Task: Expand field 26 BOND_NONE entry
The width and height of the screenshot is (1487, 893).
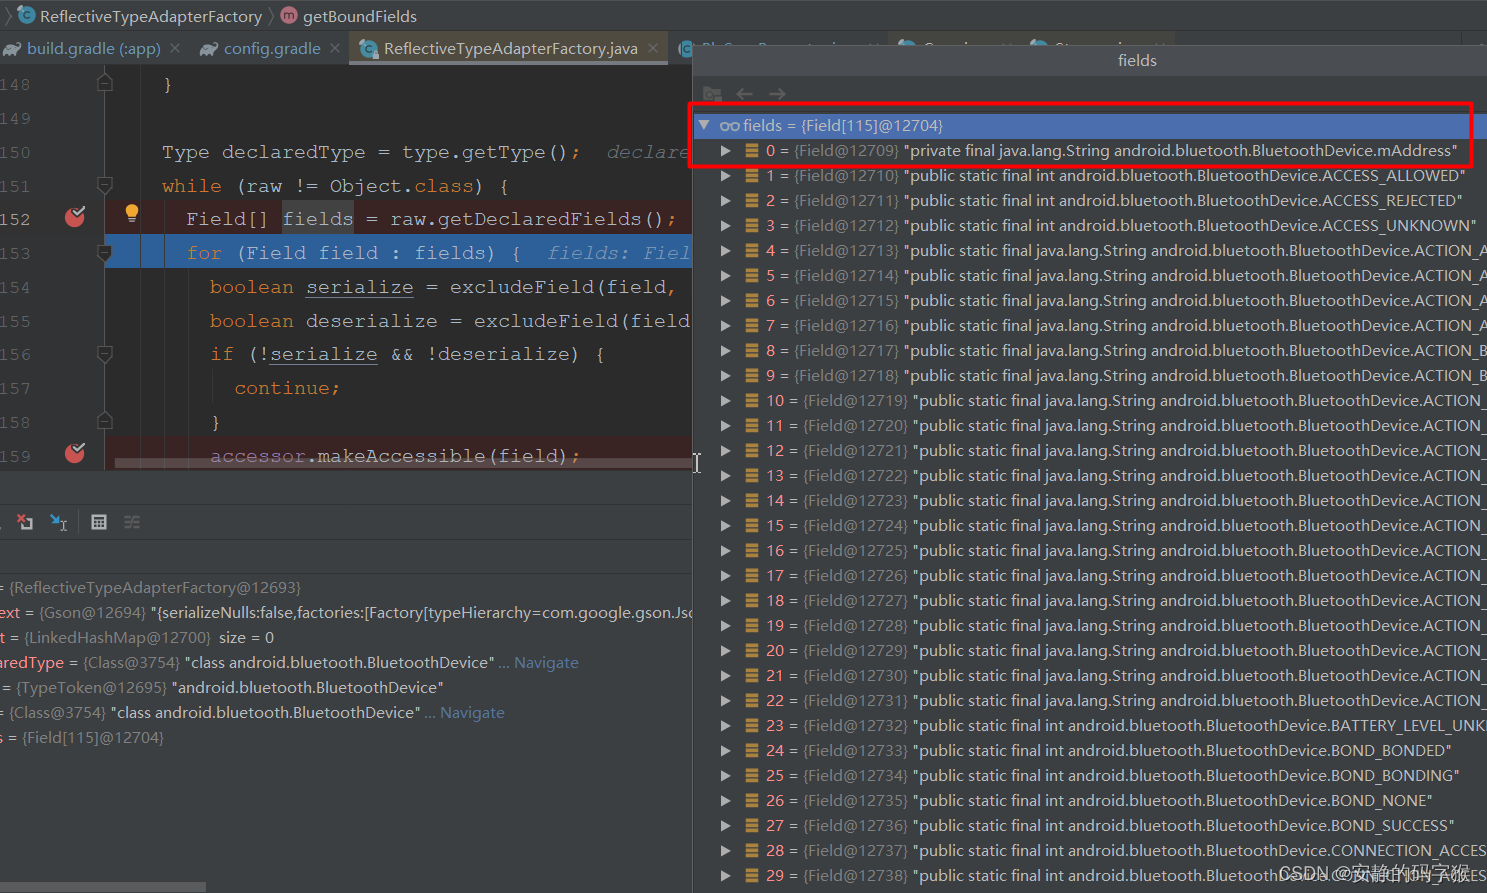Action: 726,800
